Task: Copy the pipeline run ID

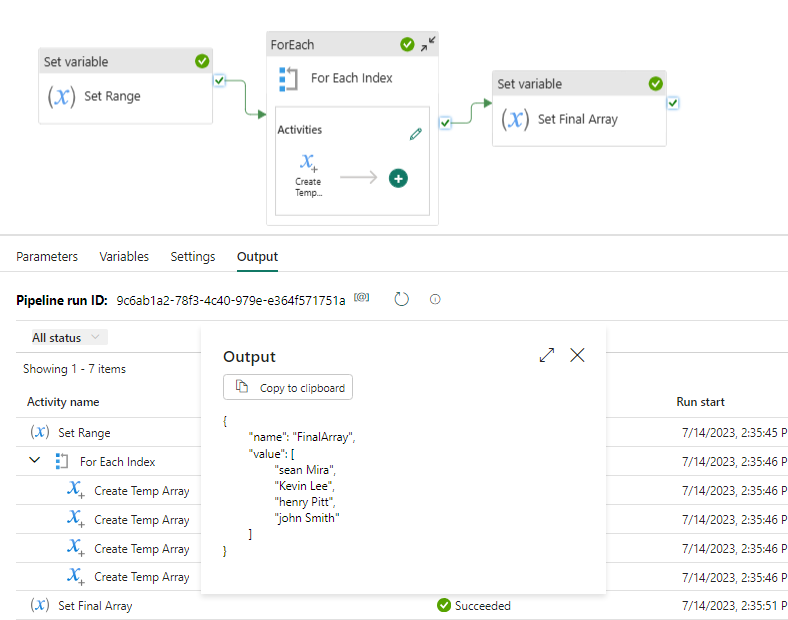Action: coord(361,297)
